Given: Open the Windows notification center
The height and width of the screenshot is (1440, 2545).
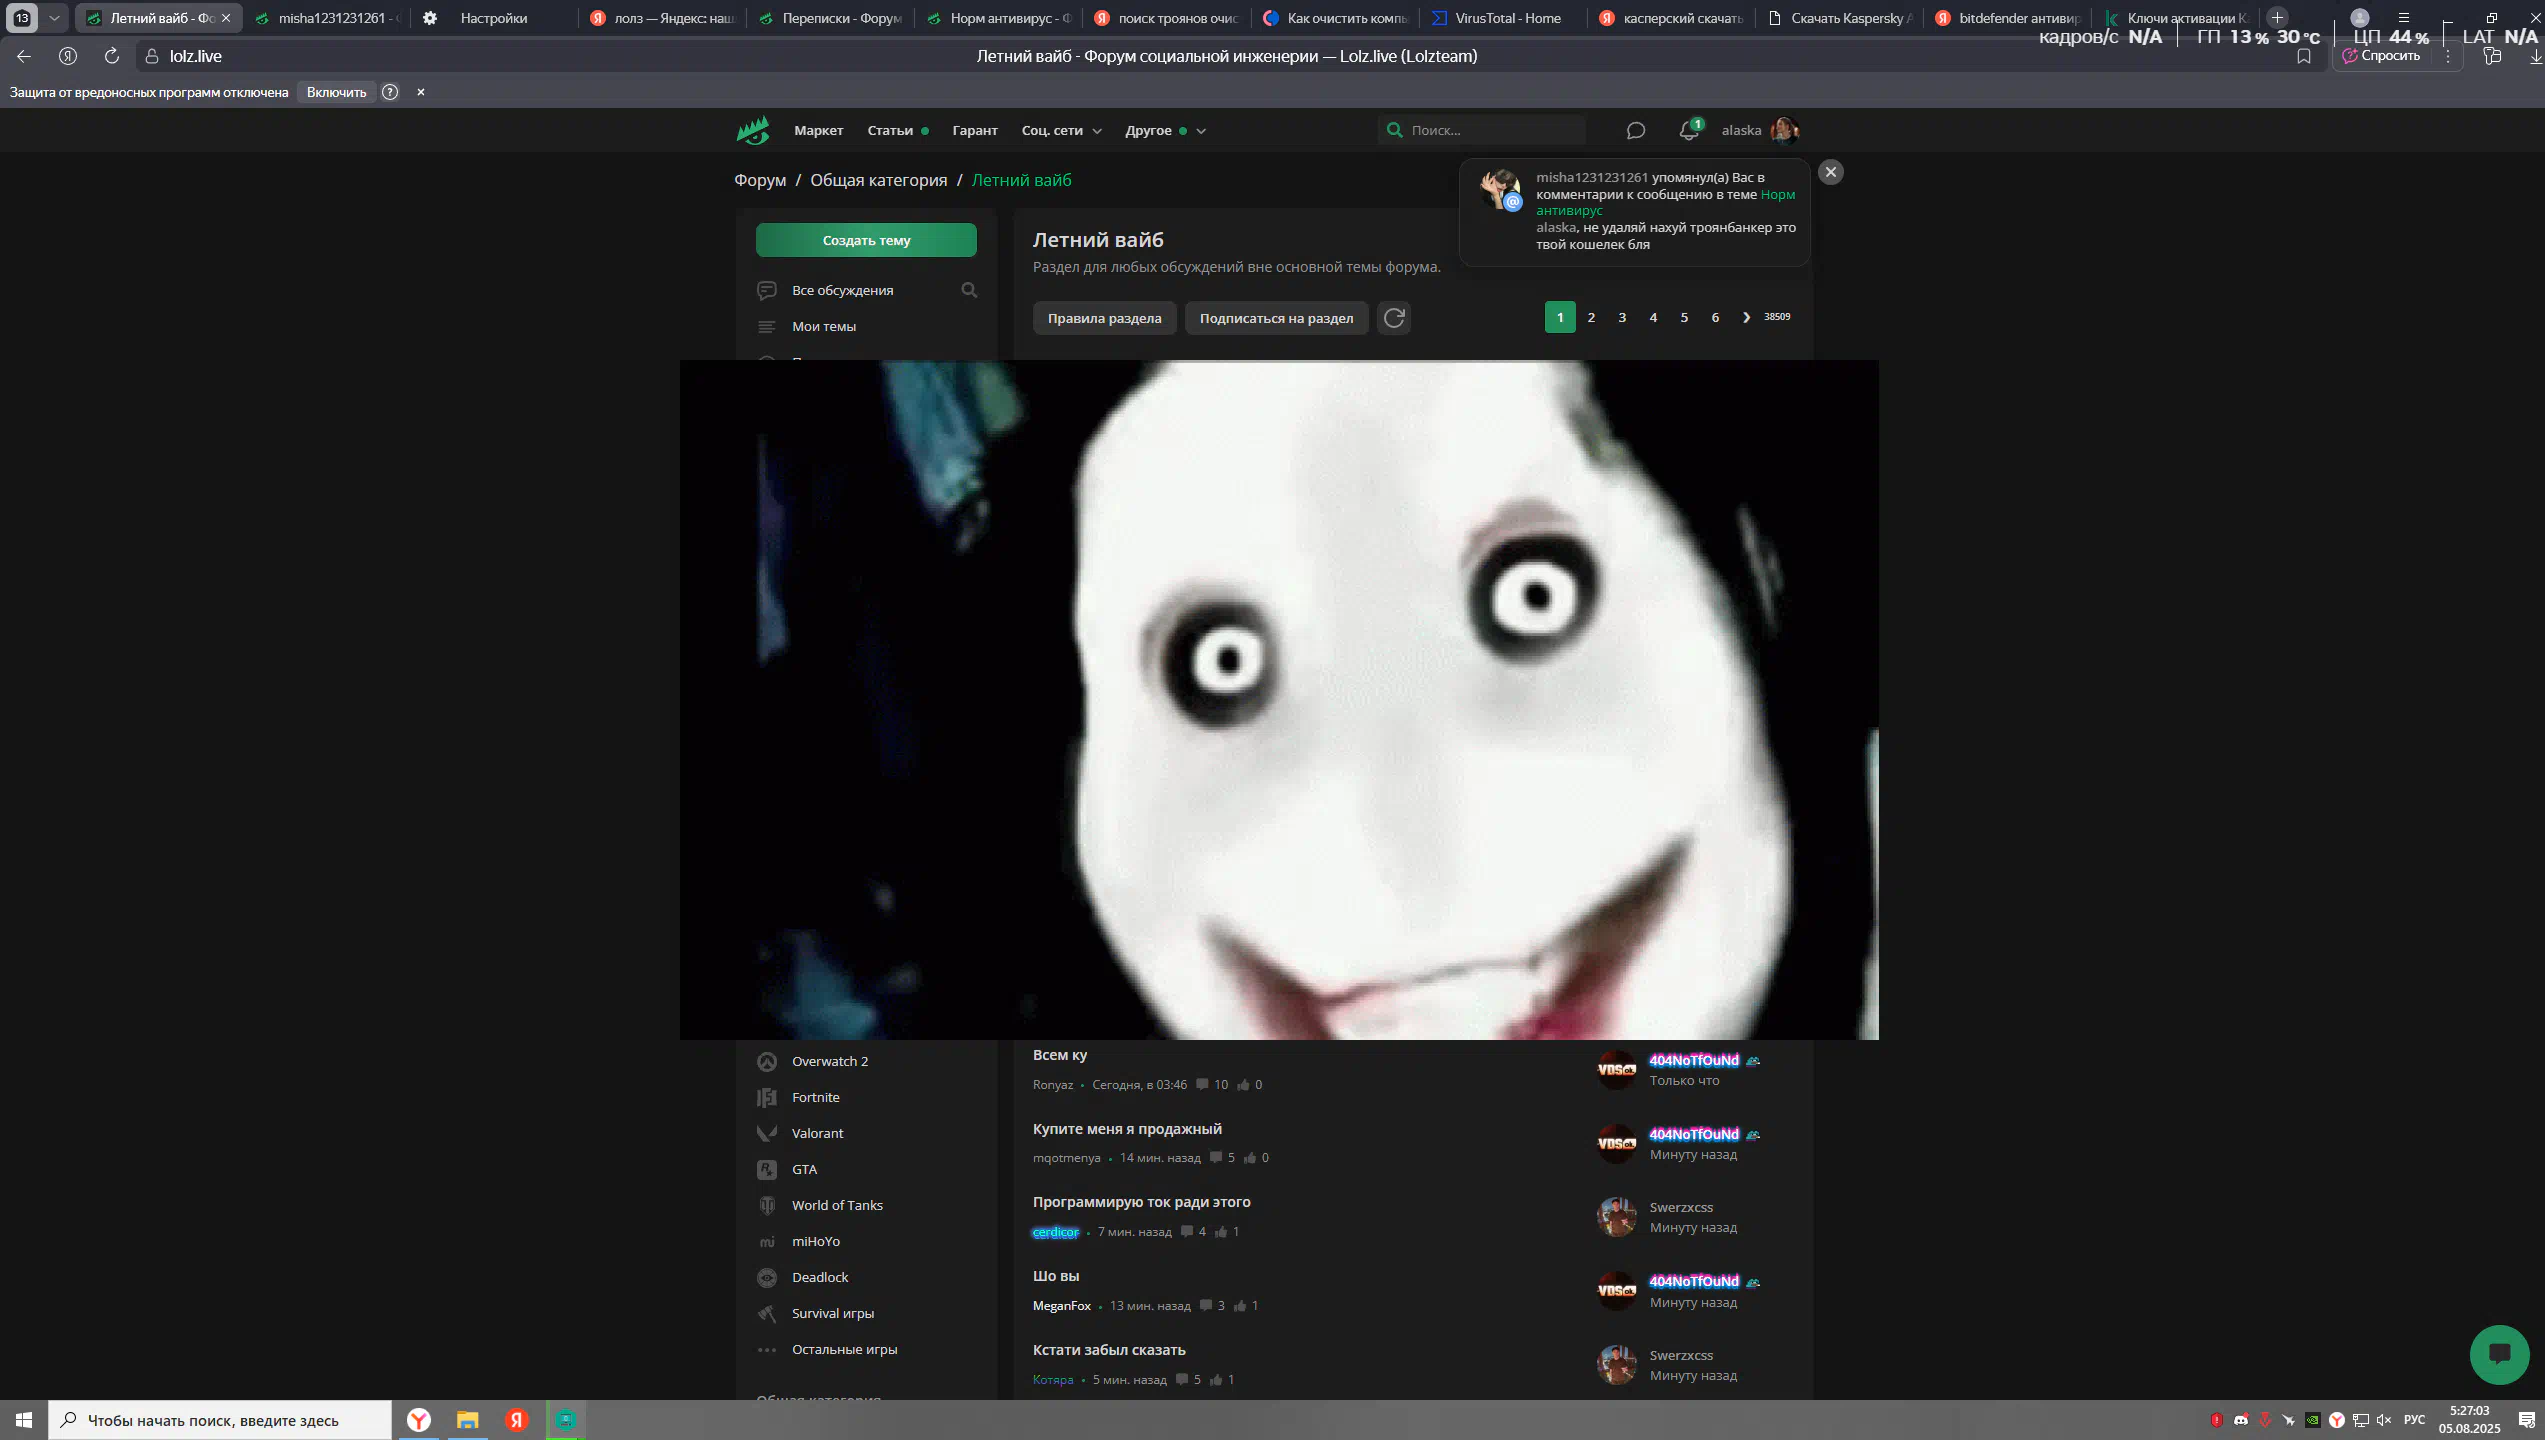Looking at the screenshot, I should tap(2527, 1420).
